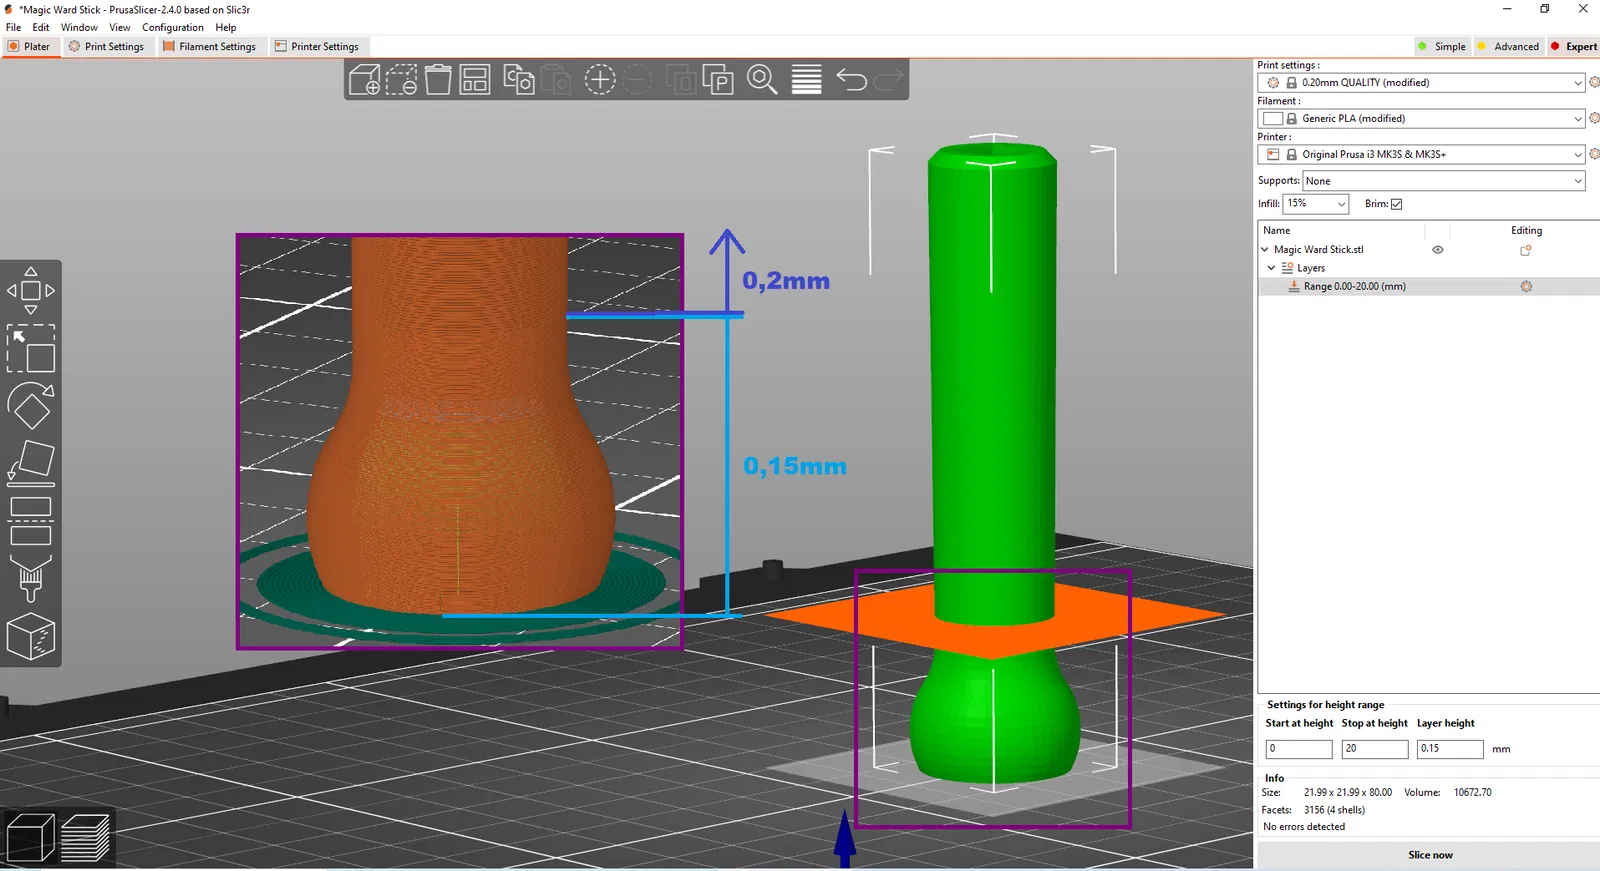This screenshot has width=1600, height=871.
Task: Open the Print settings preset dropdown
Action: 1421,83
